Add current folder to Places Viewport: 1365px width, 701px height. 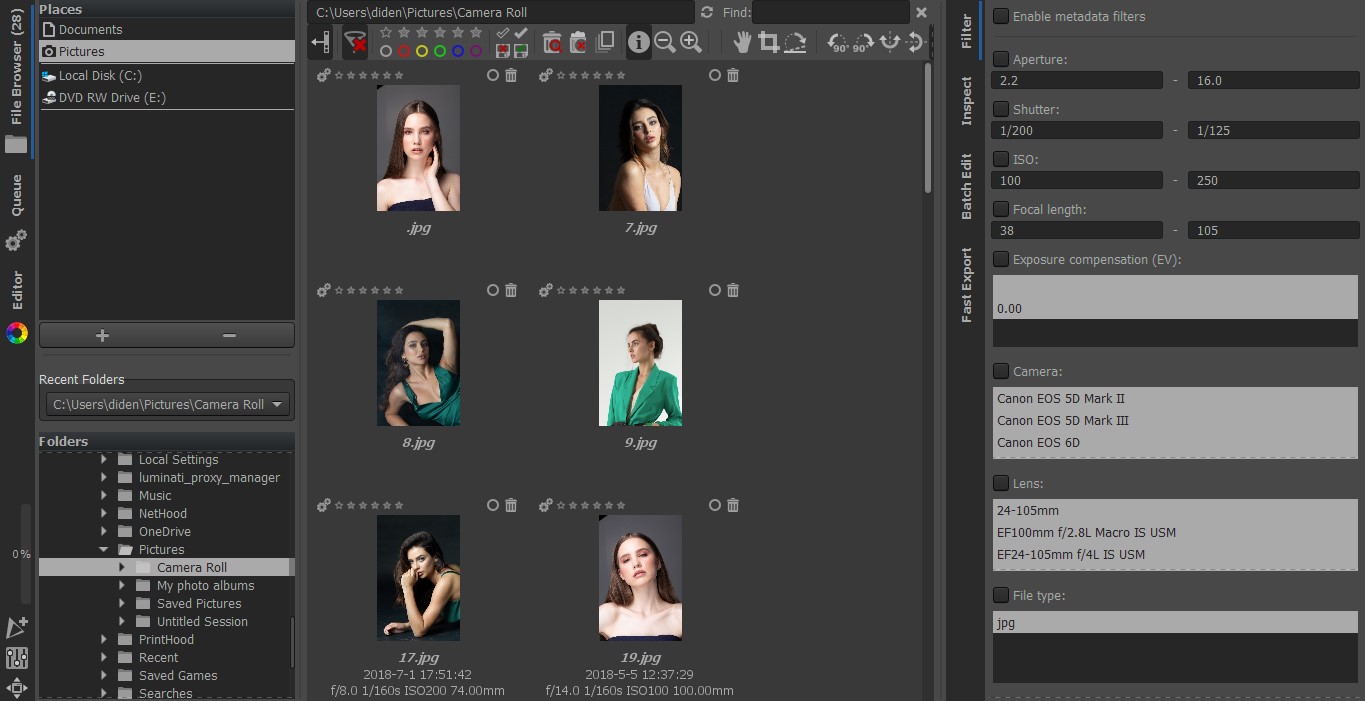click(102, 335)
